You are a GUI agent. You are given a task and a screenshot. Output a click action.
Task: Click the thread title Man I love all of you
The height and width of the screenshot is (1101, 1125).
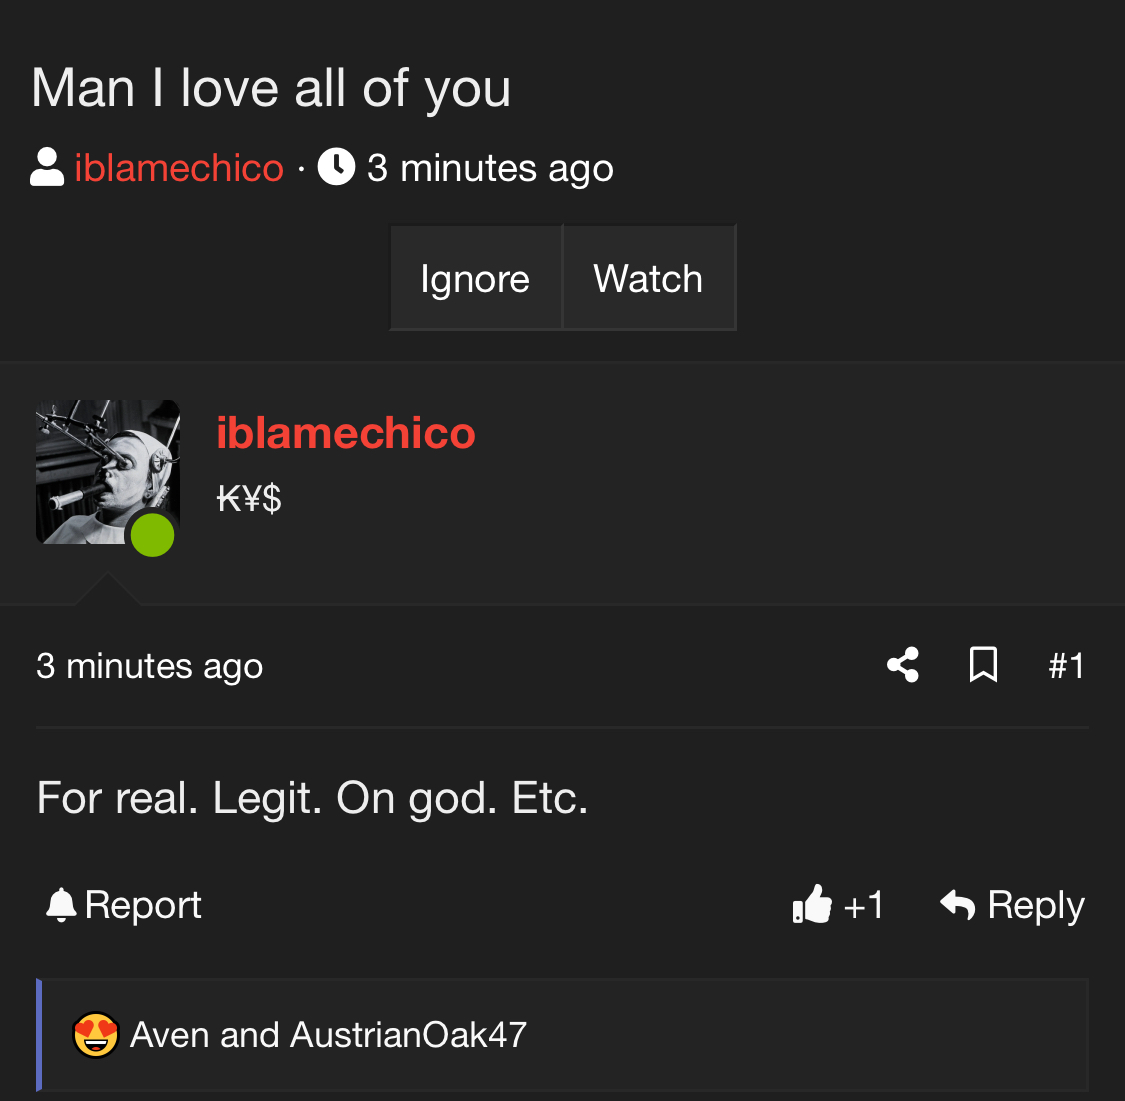pos(270,88)
